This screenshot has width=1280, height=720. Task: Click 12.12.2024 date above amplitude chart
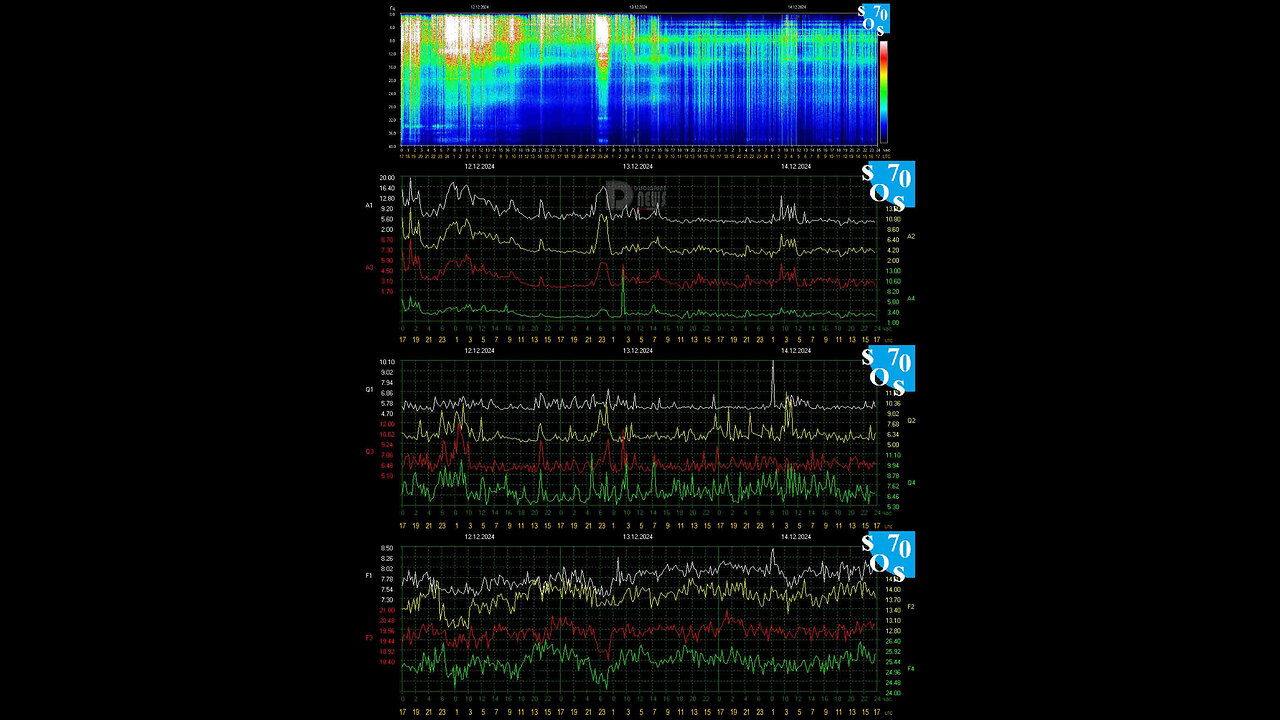pos(479,167)
